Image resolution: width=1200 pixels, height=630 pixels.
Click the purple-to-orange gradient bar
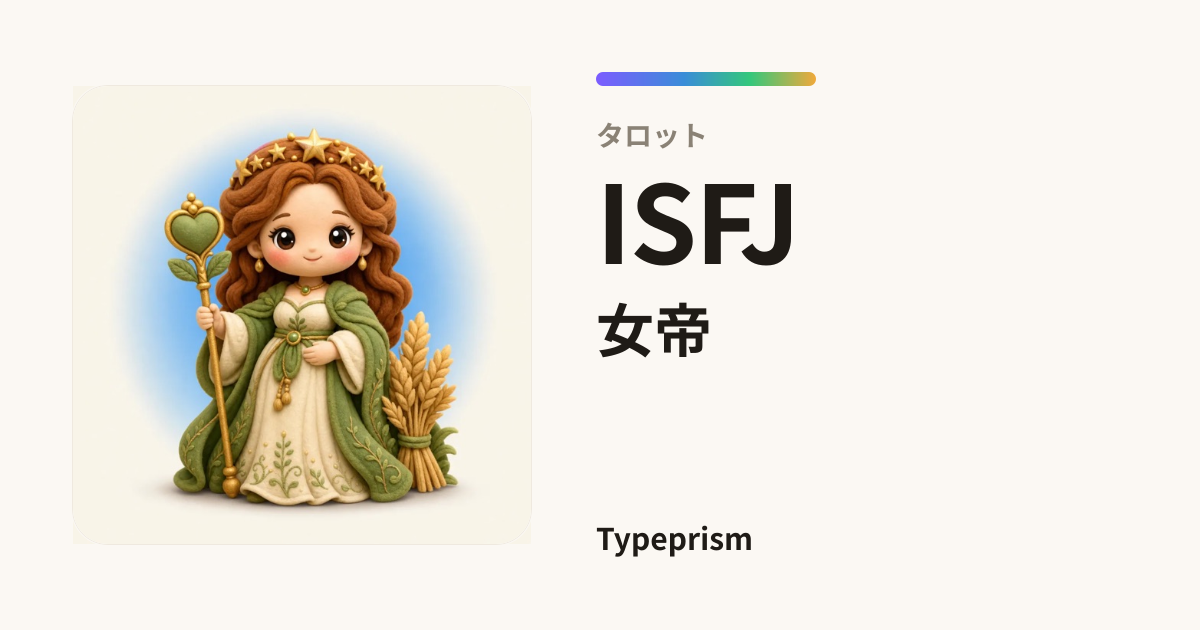coord(706,79)
